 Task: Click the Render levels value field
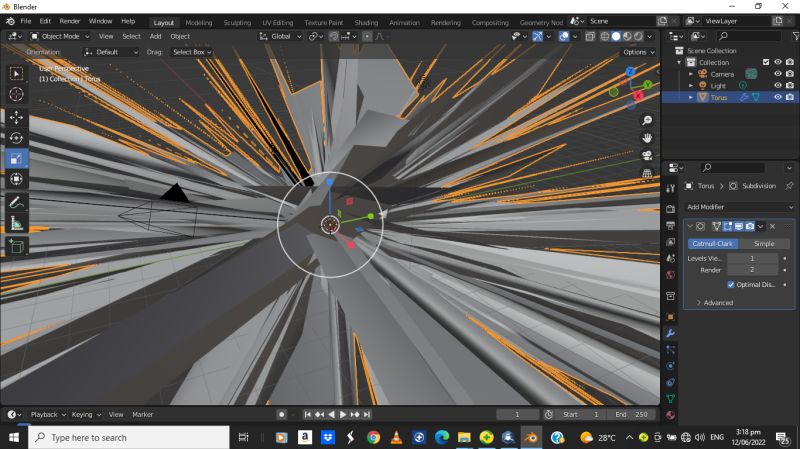pos(752,270)
